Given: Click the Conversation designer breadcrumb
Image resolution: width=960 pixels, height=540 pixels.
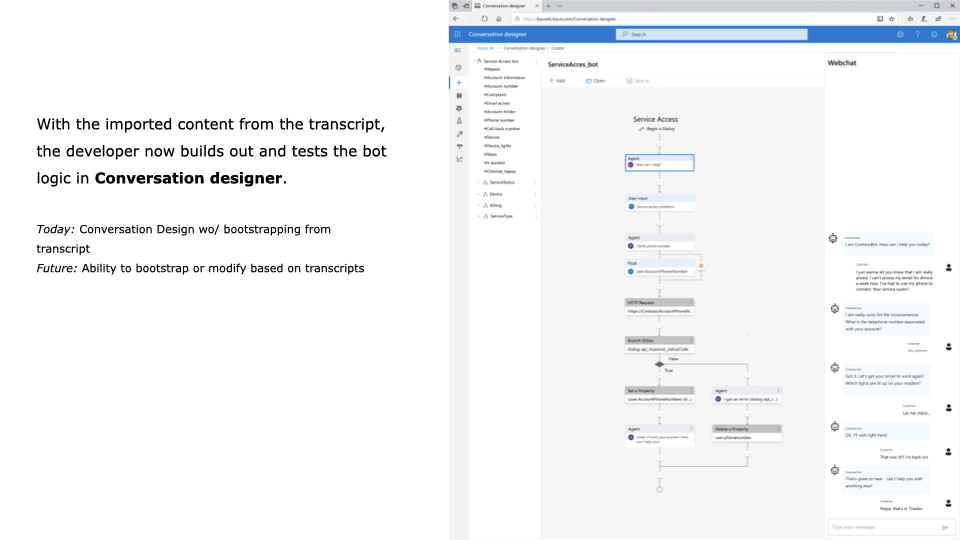Looking at the screenshot, I should tap(524, 48).
